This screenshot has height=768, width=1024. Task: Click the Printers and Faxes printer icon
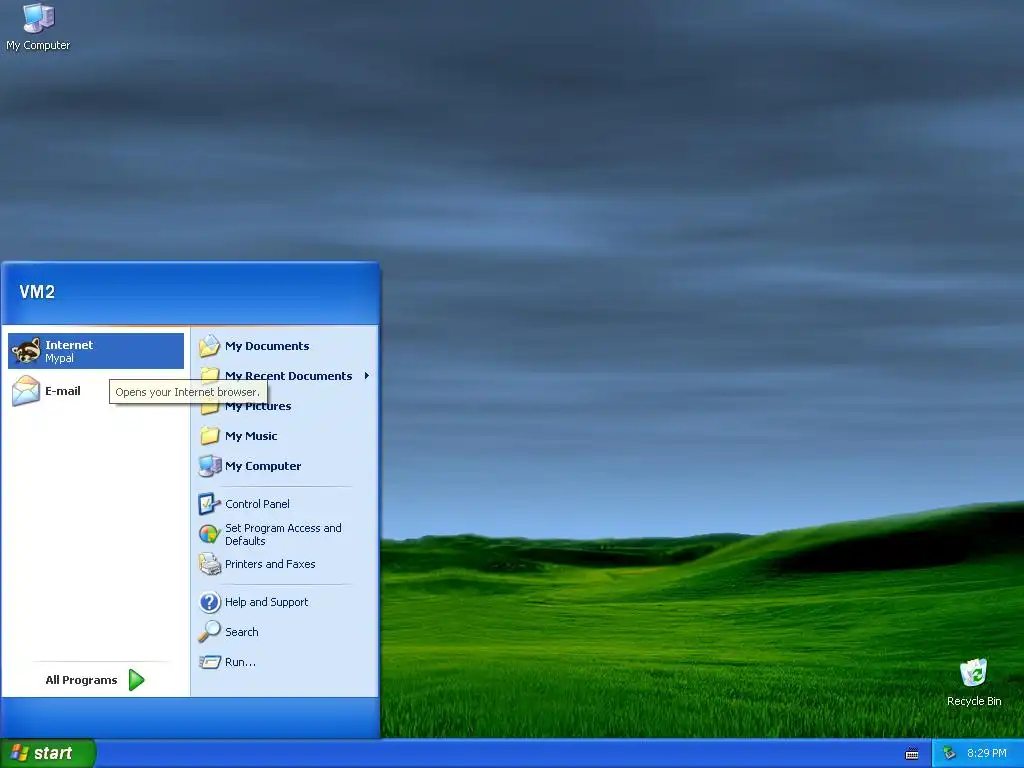[210, 564]
